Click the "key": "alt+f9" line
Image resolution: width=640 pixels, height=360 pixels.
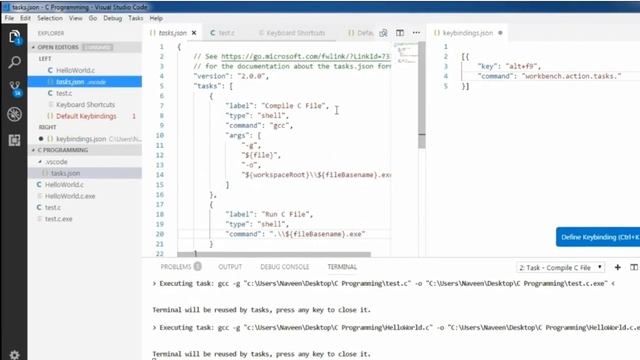(x=509, y=66)
